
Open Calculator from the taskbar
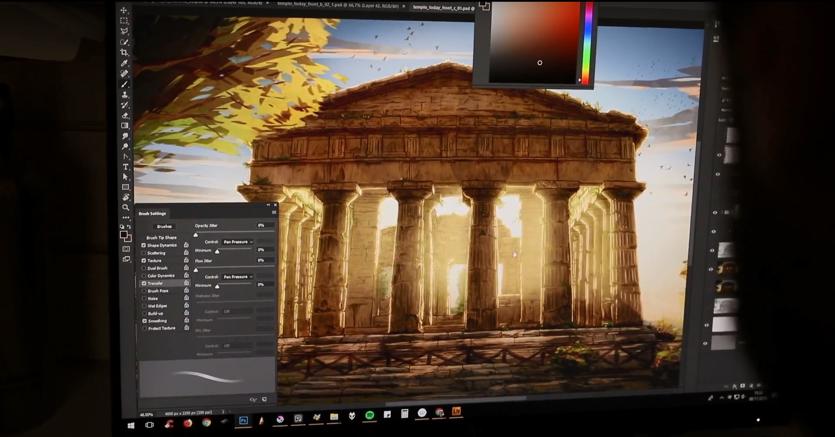[405, 414]
